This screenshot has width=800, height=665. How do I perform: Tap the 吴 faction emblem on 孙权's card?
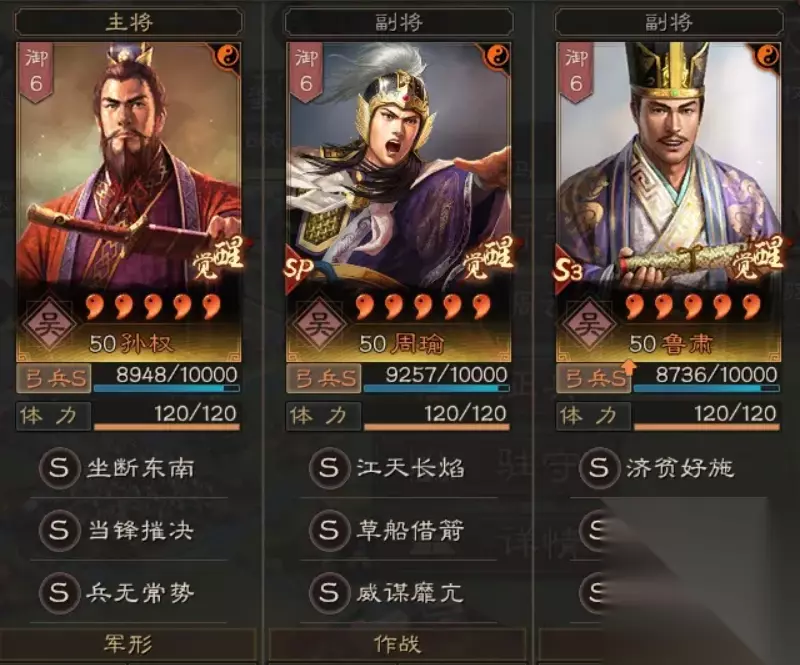(49, 324)
